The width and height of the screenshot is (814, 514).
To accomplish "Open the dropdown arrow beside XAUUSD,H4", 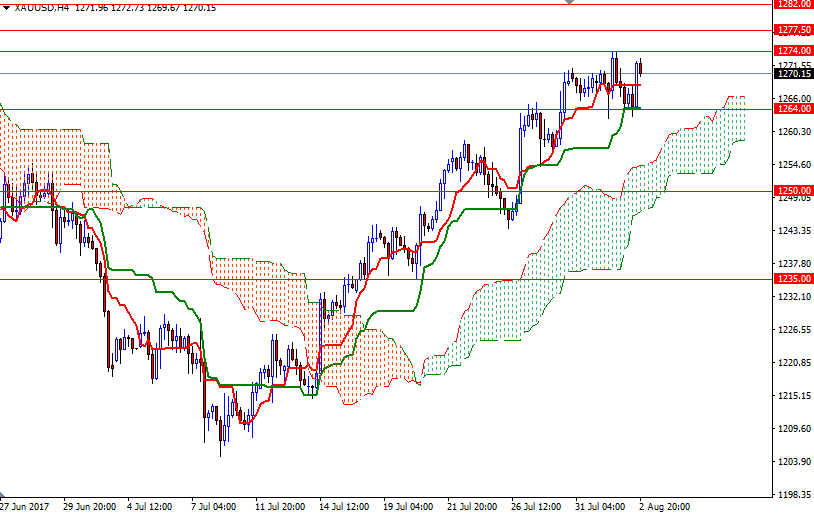I will [6, 7].
